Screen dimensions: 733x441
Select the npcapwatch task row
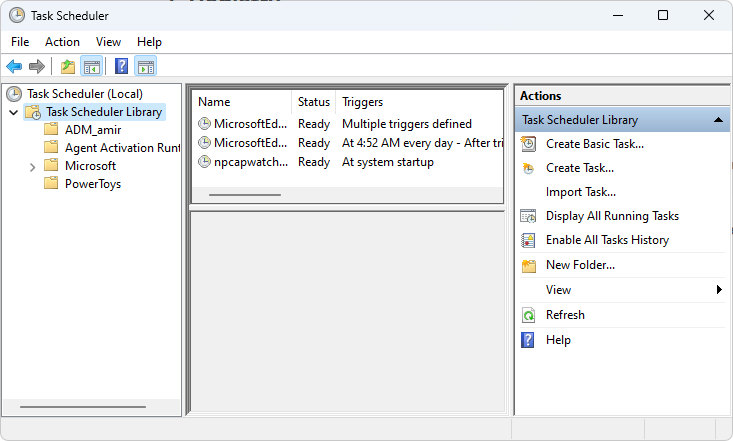pyautogui.click(x=347, y=162)
